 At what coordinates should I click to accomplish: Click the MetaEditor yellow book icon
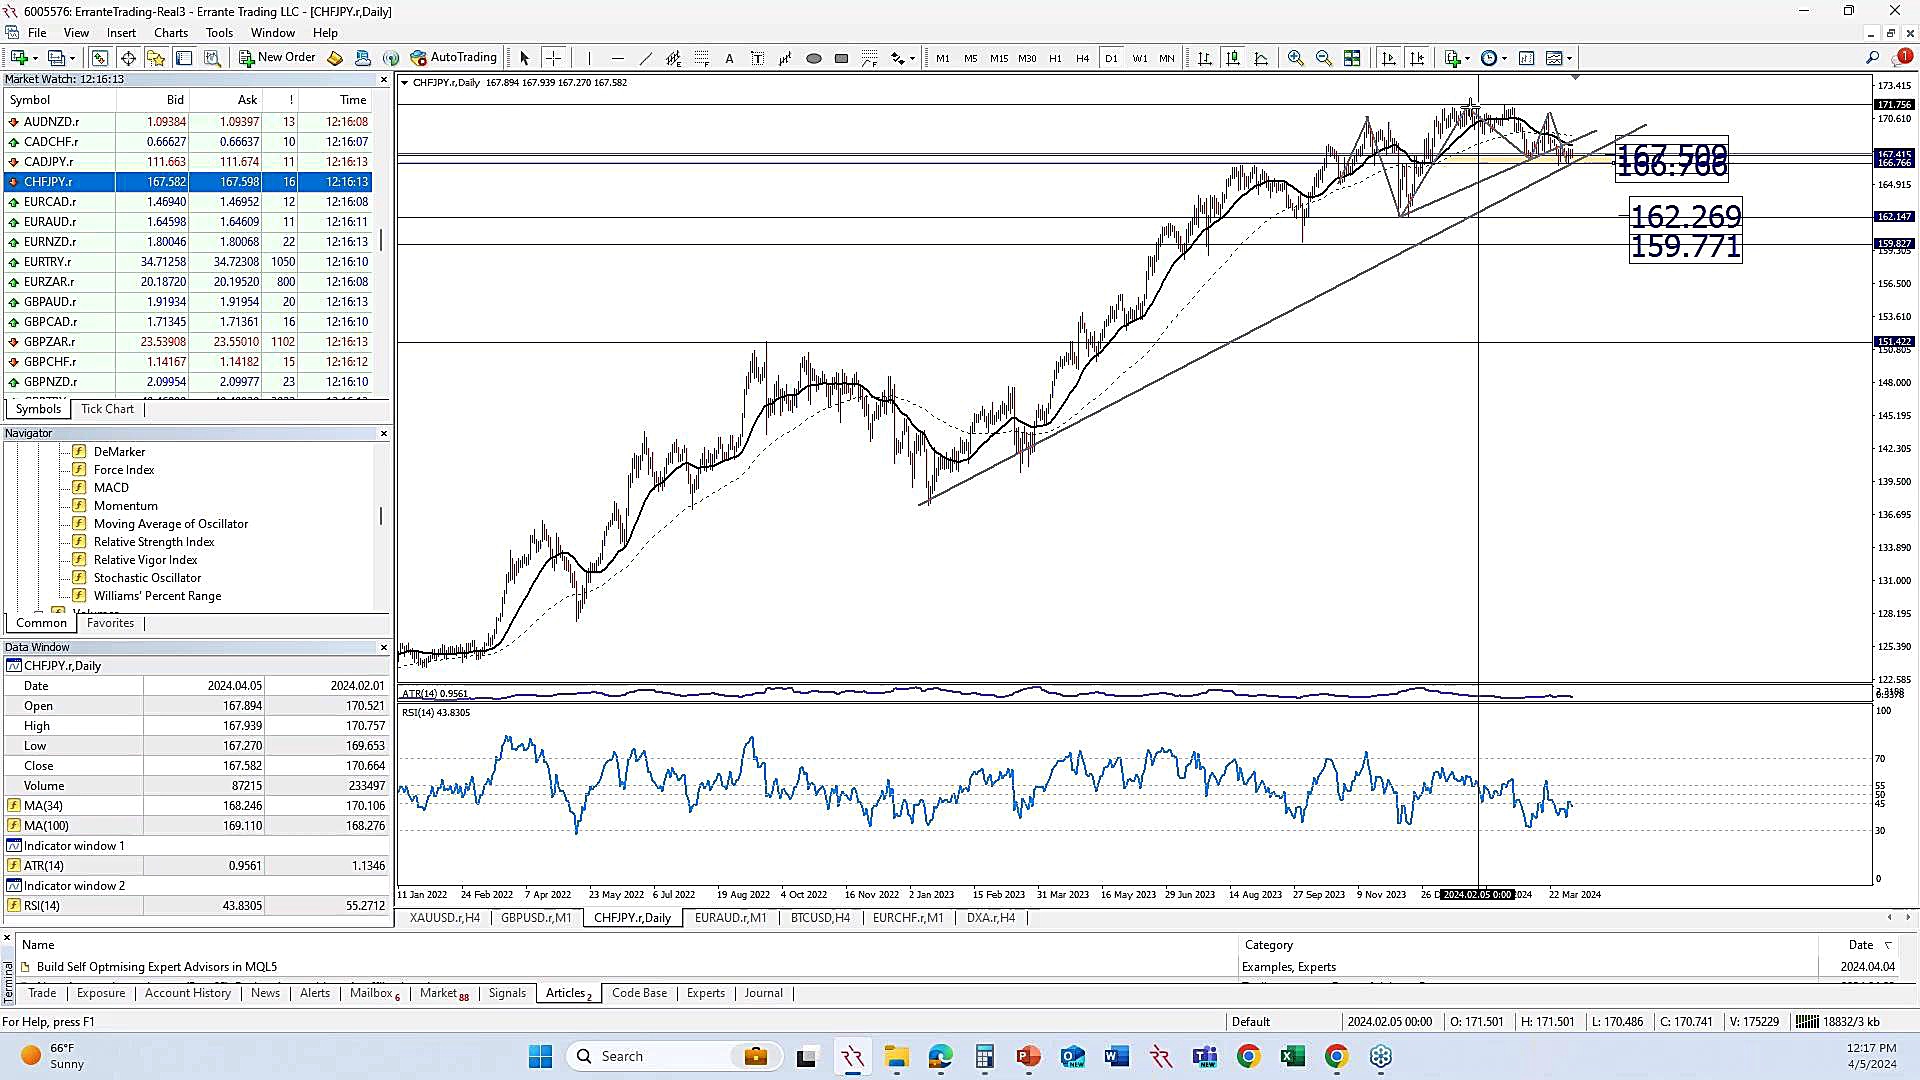[x=335, y=58]
